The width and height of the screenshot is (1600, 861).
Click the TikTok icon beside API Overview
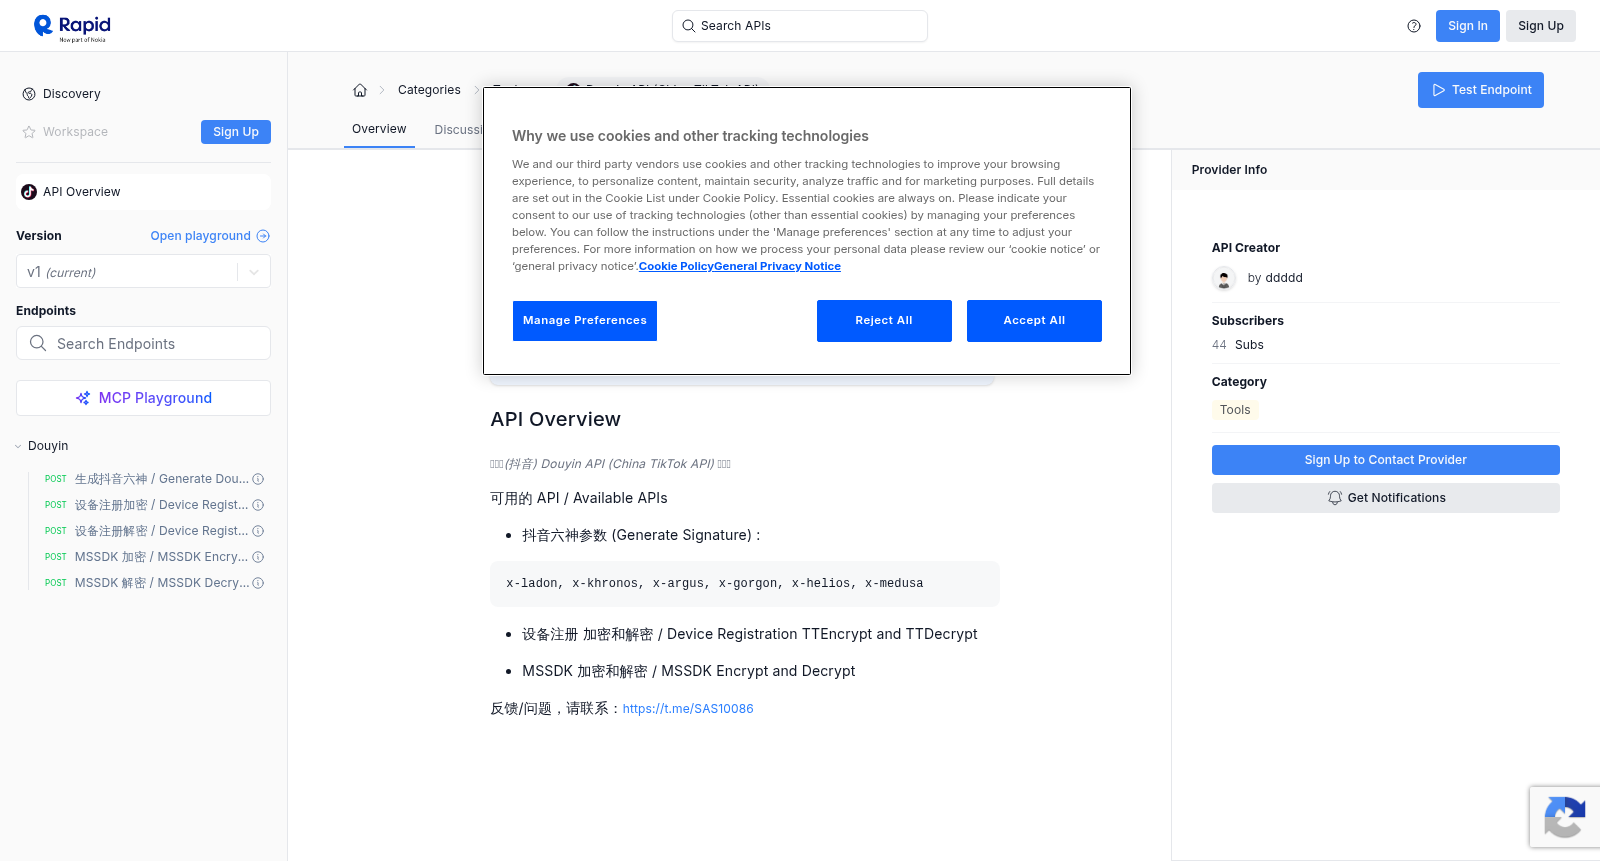tap(29, 192)
